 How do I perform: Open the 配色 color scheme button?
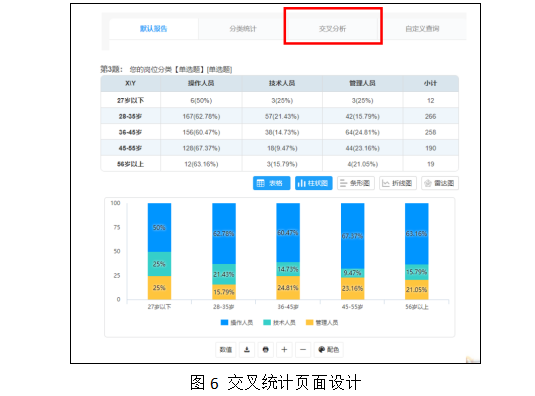(x=329, y=350)
